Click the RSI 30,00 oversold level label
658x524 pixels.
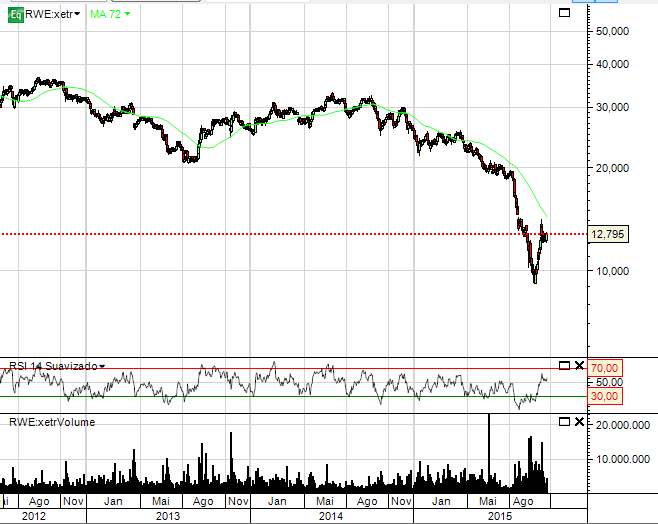click(604, 396)
